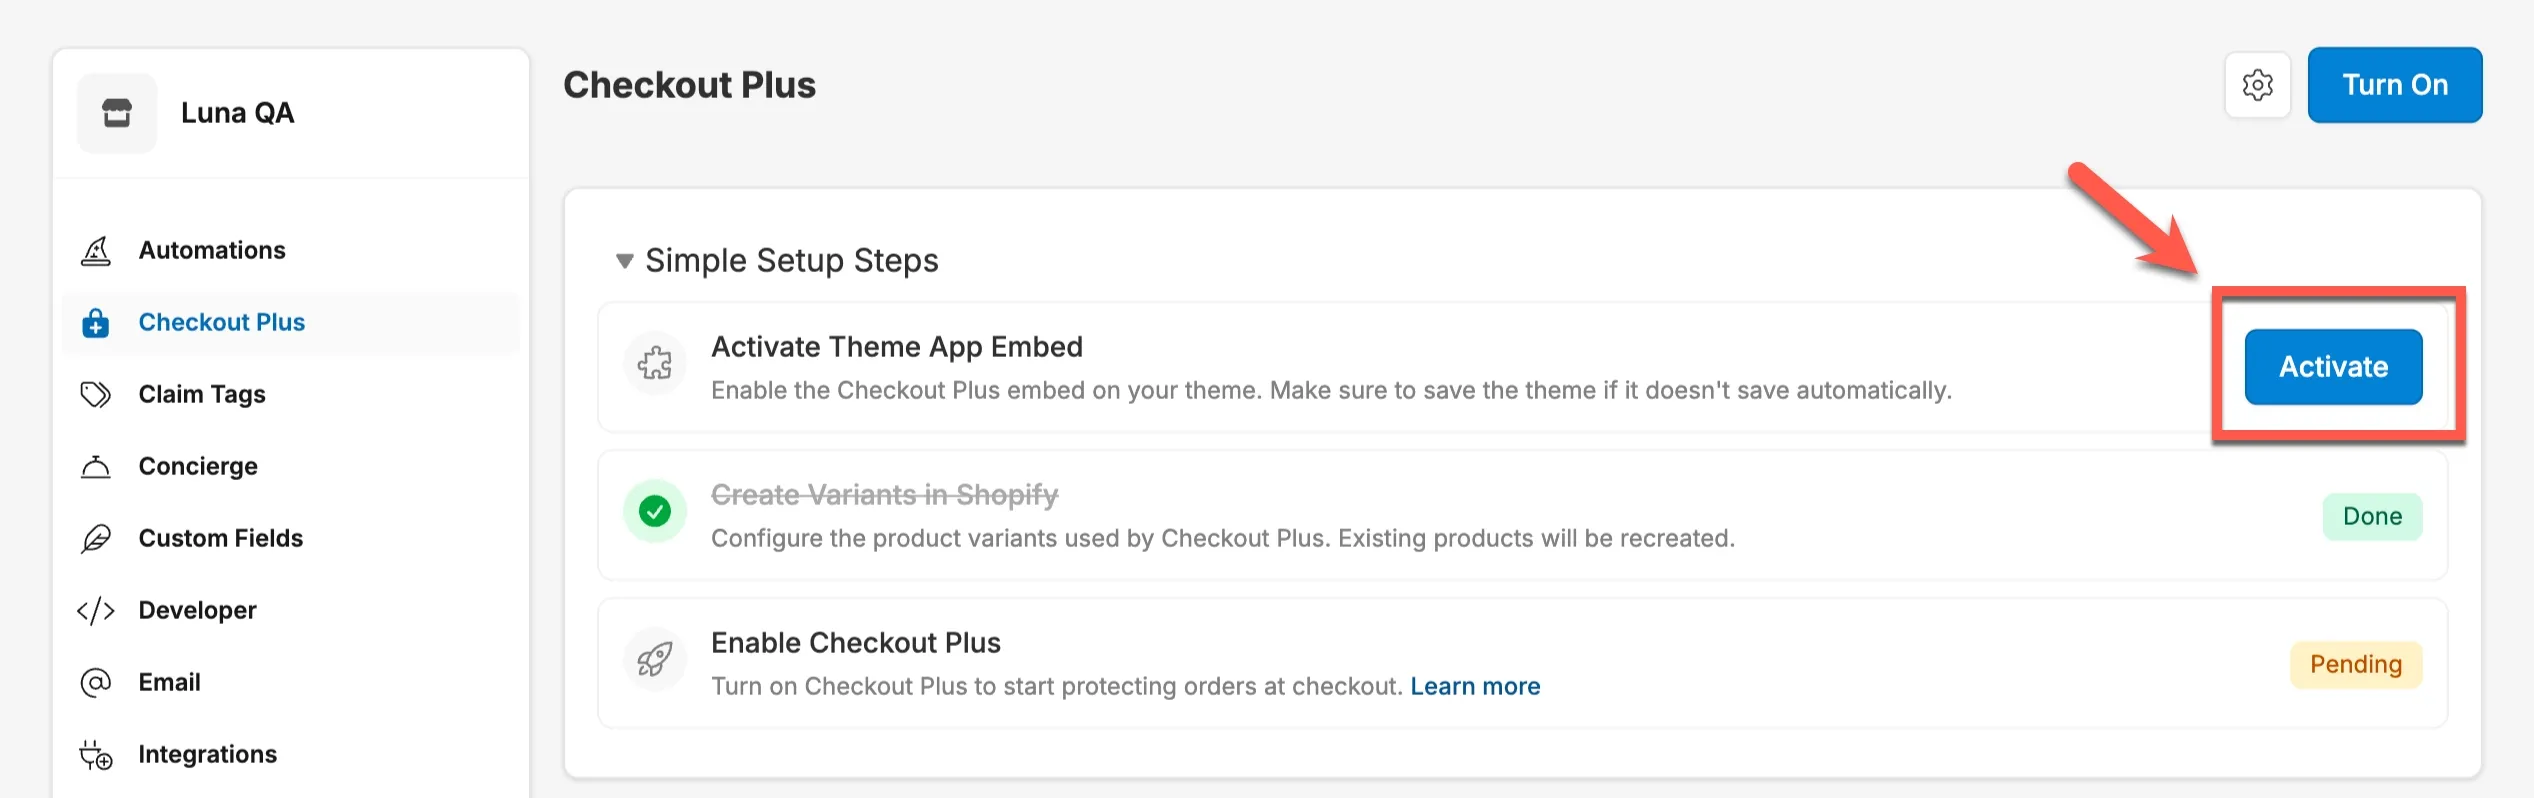Click the settings gear icon
Image resolution: width=2534 pixels, height=798 pixels.
pyautogui.click(x=2257, y=85)
